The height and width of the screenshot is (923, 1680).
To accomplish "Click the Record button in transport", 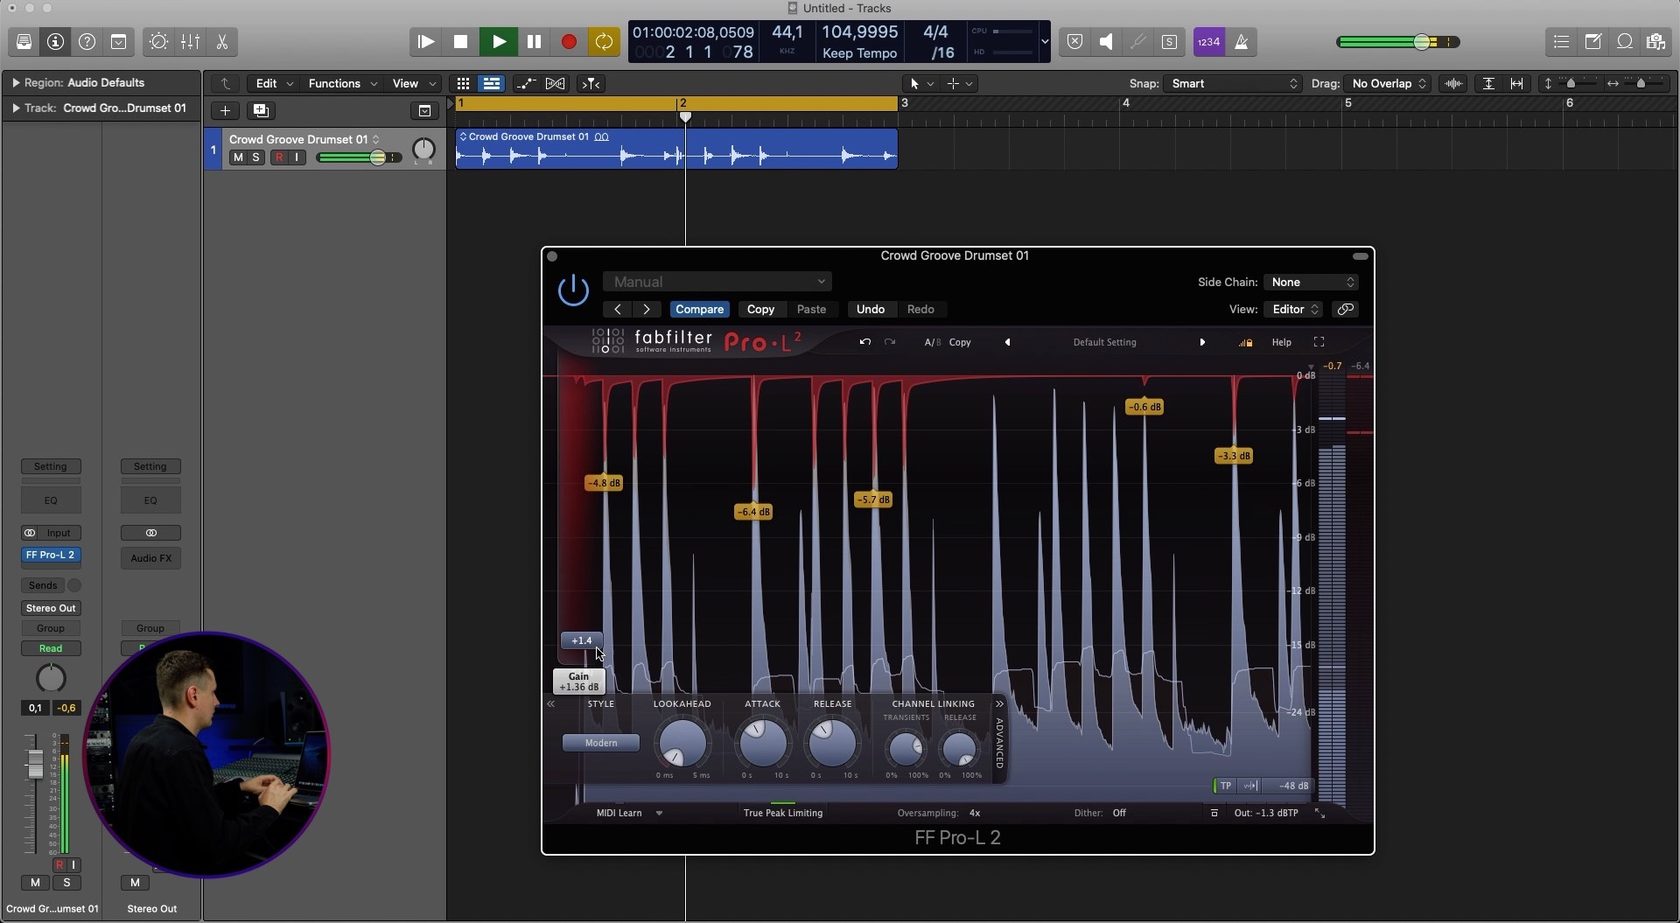I will [x=568, y=42].
